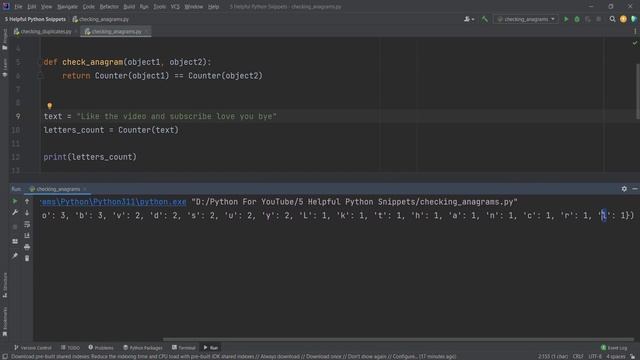This screenshot has width=640, height=360.
Task: Open the Python Packages tool window
Action: click(x=143, y=348)
